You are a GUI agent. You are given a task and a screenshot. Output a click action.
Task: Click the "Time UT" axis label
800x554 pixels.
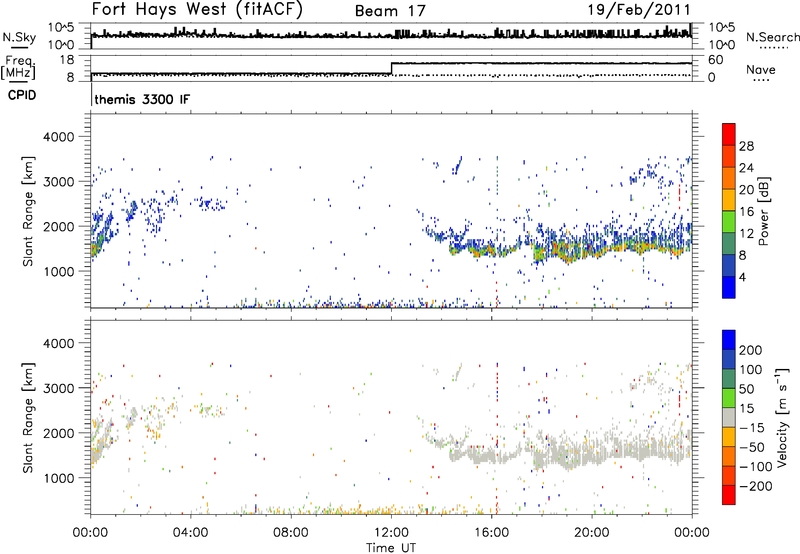point(391,548)
